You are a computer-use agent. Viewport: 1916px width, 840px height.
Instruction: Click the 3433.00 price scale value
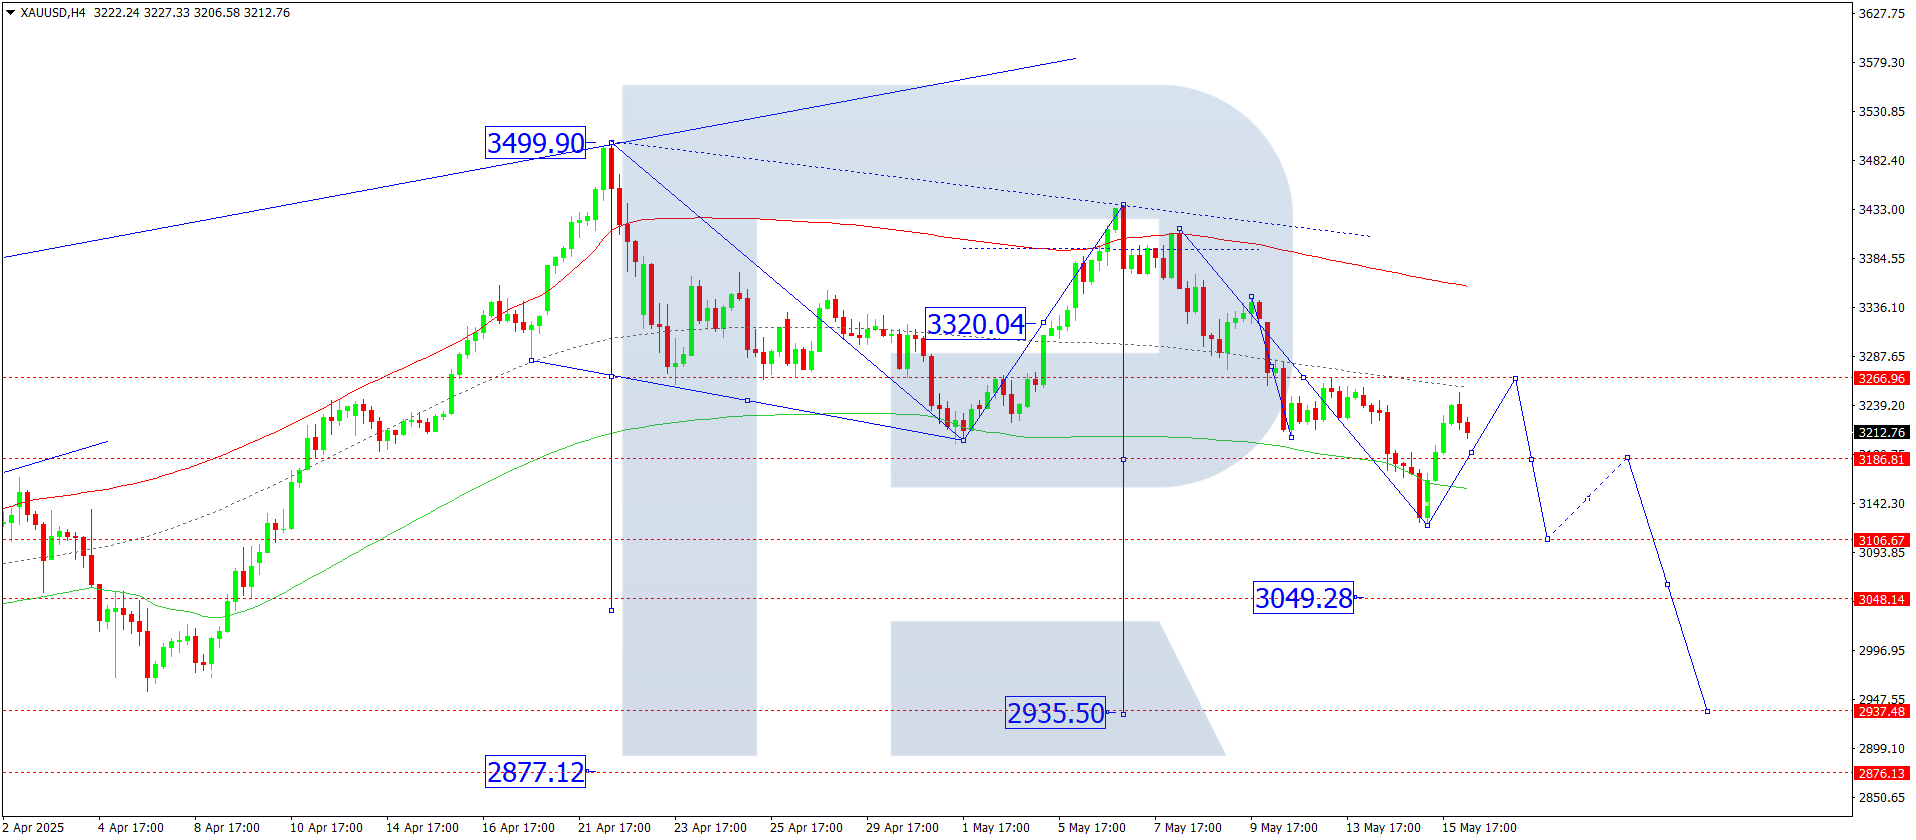tap(1881, 210)
